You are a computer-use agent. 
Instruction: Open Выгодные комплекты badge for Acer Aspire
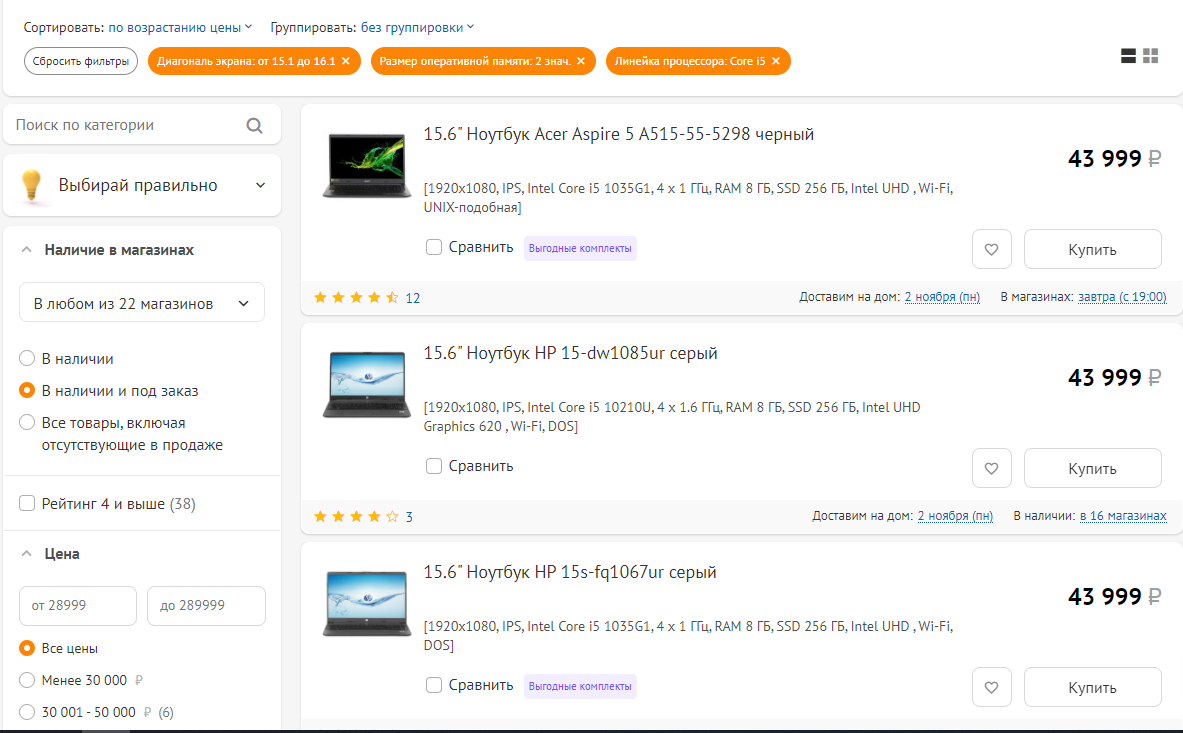click(x=580, y=248)
